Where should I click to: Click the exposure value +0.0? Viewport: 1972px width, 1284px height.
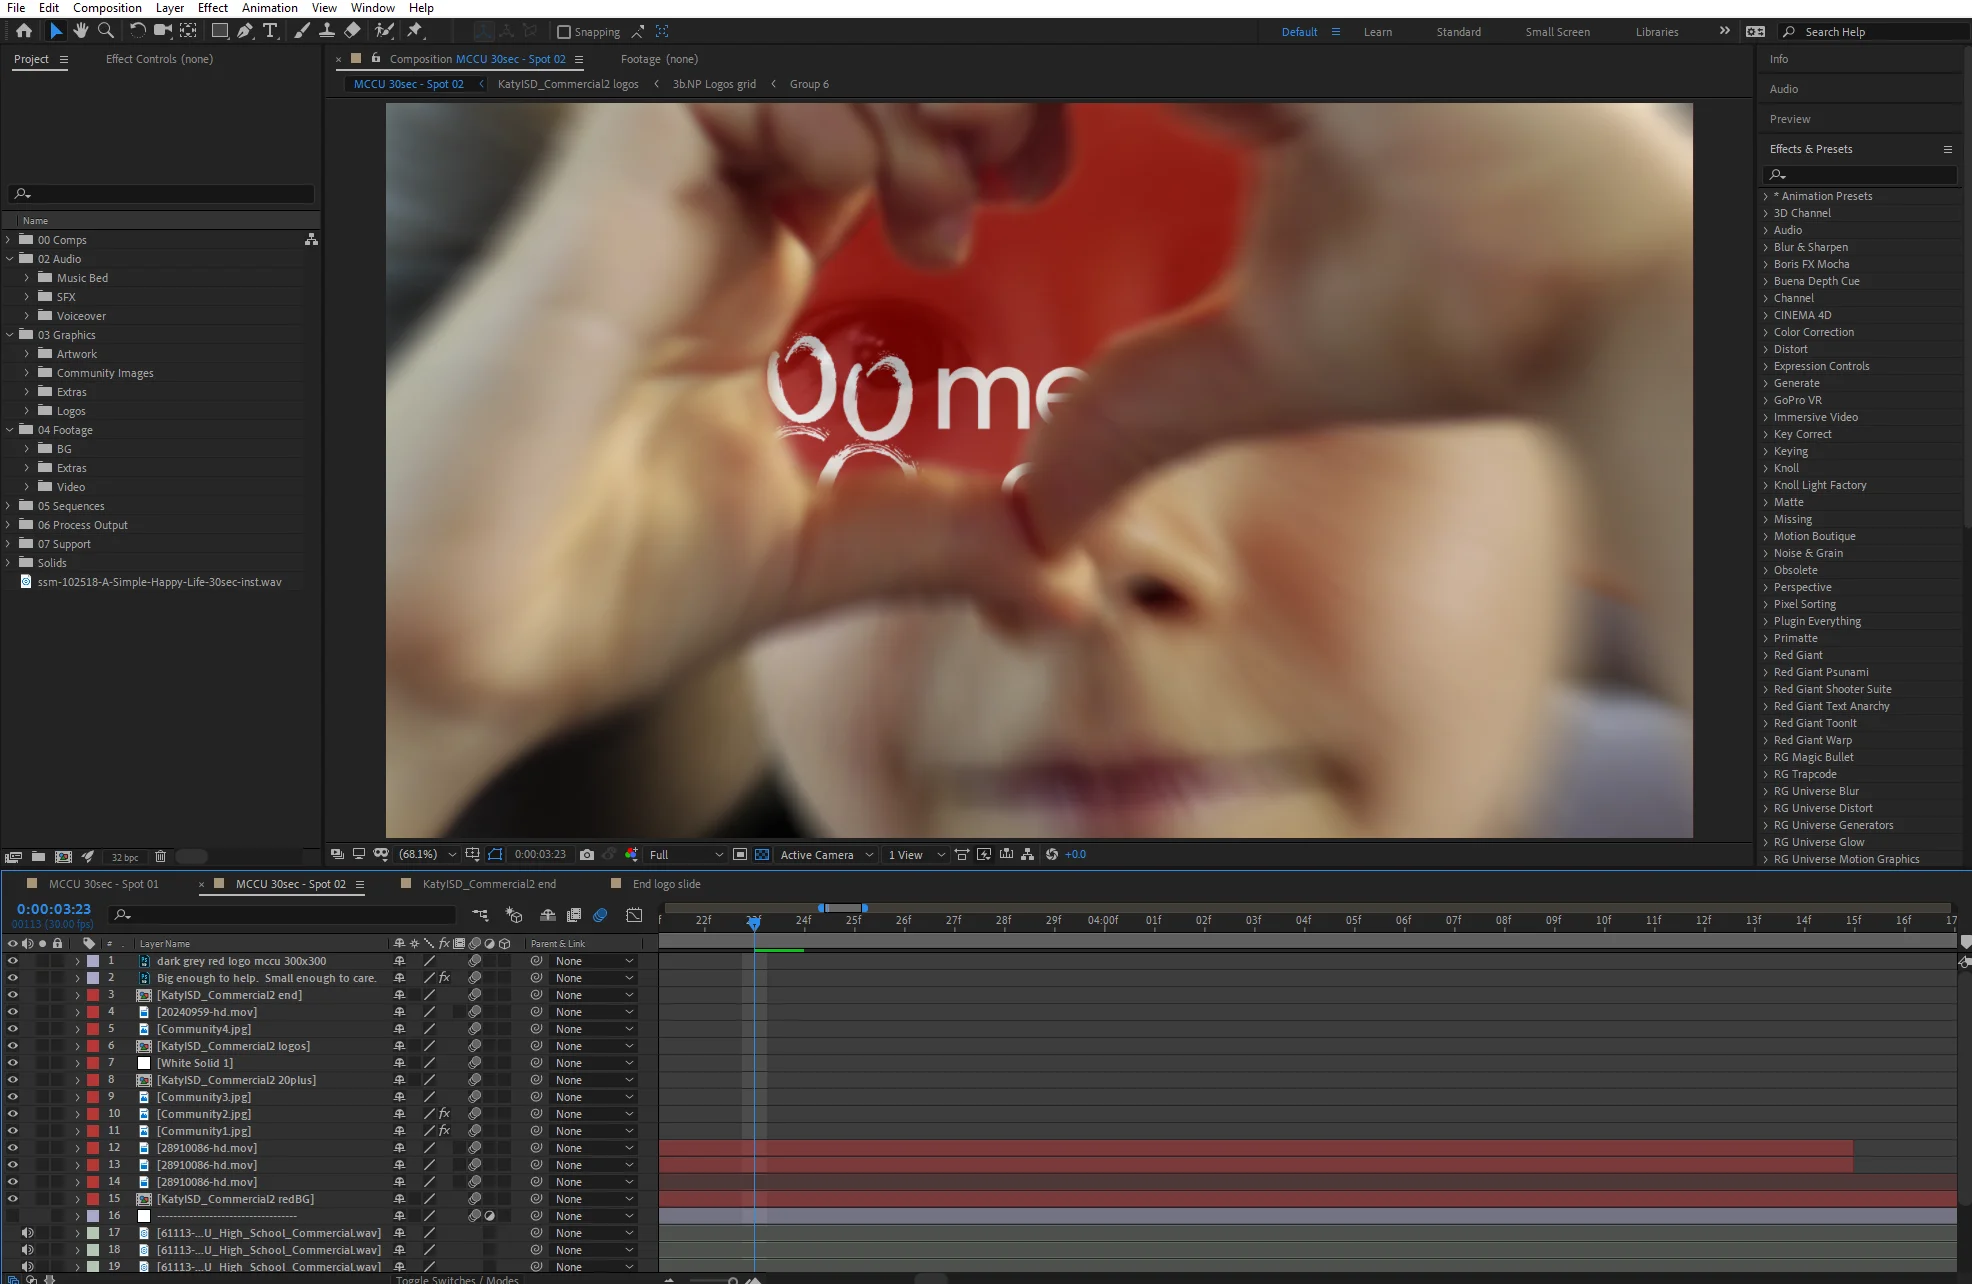pyautogui.click(x=1075, y=854)
